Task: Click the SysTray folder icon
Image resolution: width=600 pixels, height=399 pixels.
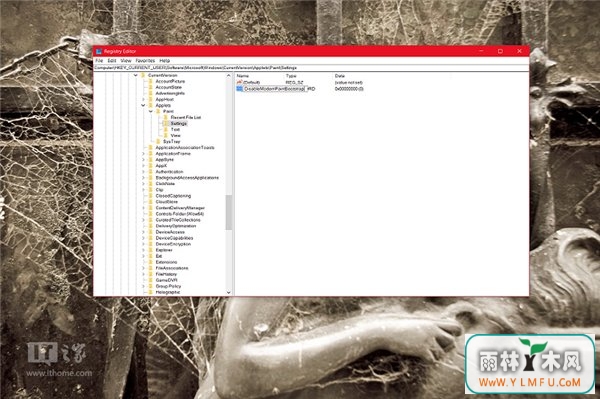Action: (158, 142)
